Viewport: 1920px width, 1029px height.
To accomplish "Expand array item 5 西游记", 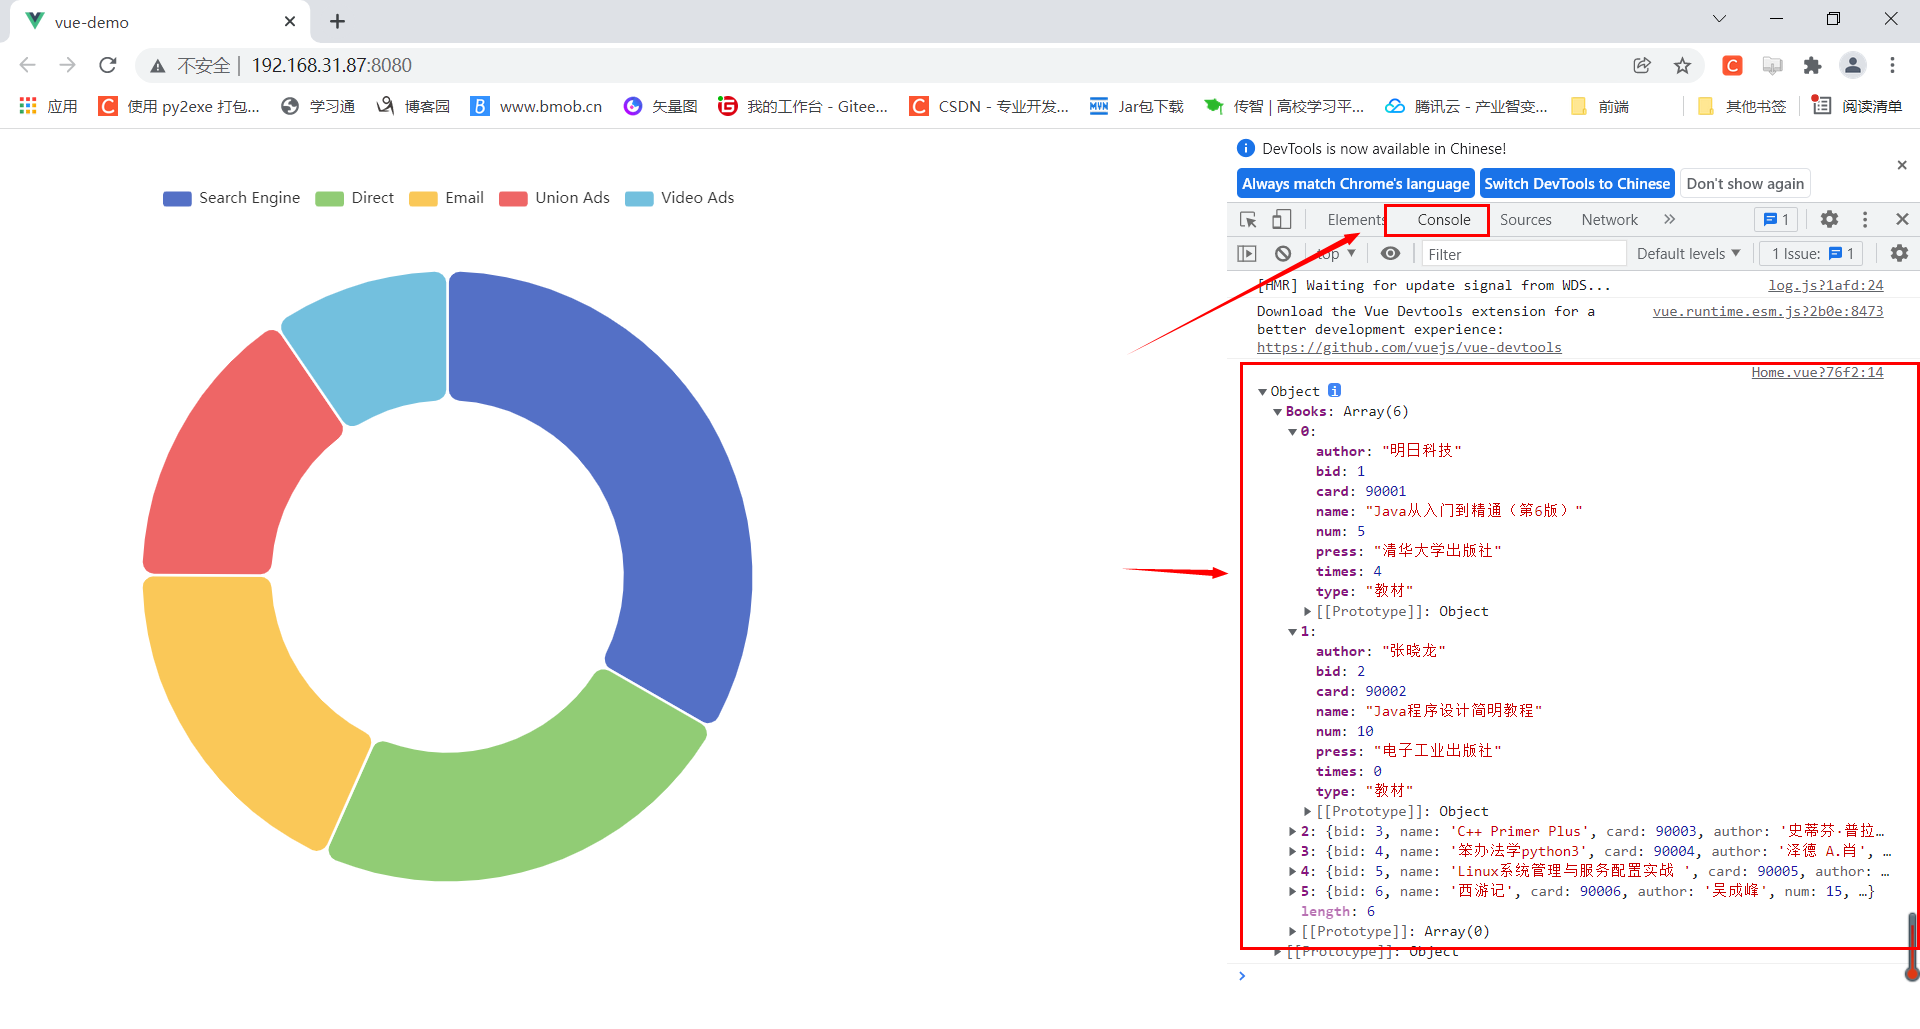I will coord(1292,891).
